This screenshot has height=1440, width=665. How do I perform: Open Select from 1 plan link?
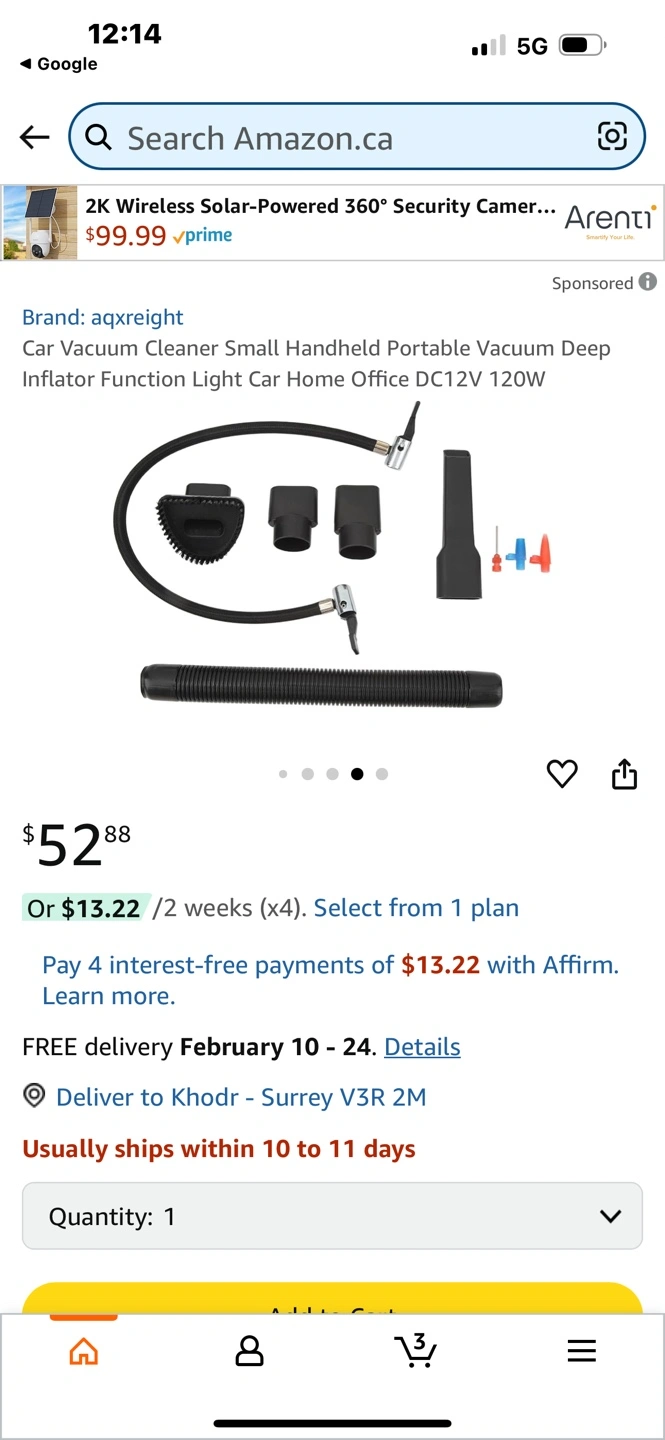pyautogui.click(x=416, y=908)
